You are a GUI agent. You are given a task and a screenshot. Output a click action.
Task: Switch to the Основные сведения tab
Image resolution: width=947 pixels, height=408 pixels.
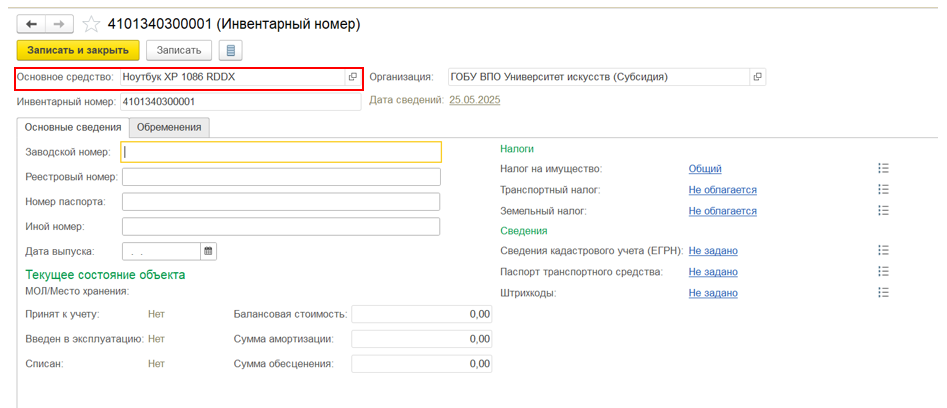pyautogui.click(x=72, y=127)
